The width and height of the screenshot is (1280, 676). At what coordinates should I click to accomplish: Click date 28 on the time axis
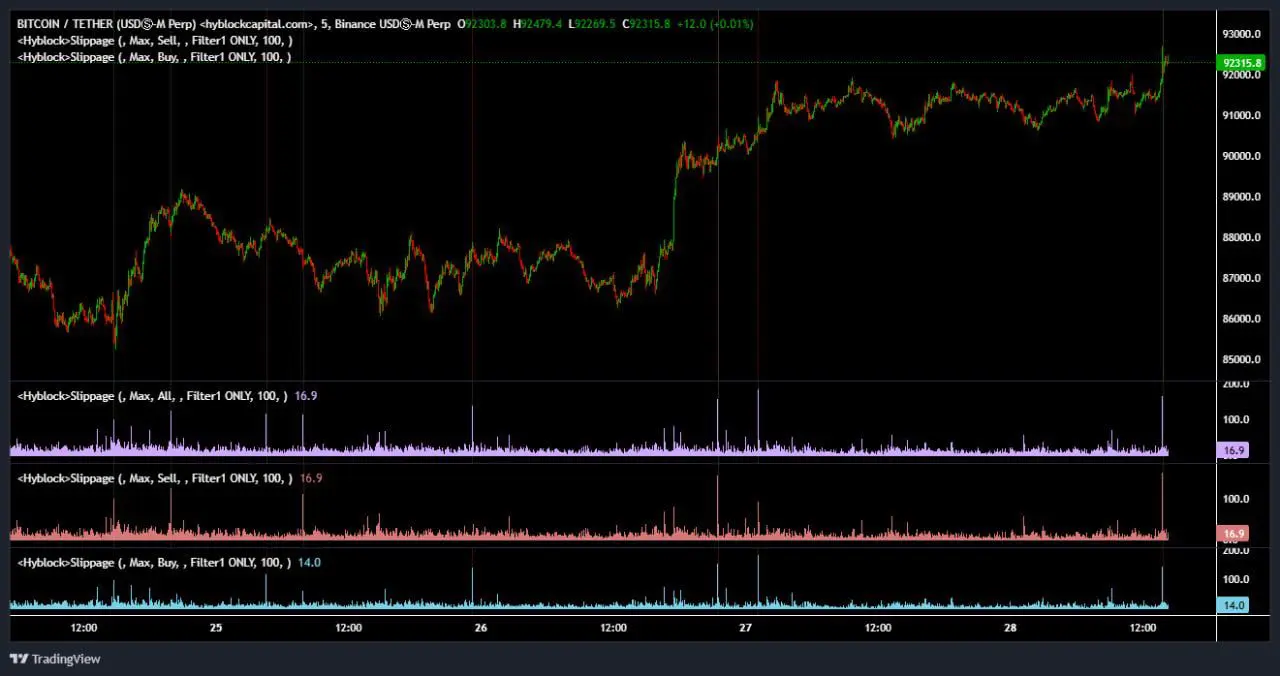click(x=1011, y=628)
